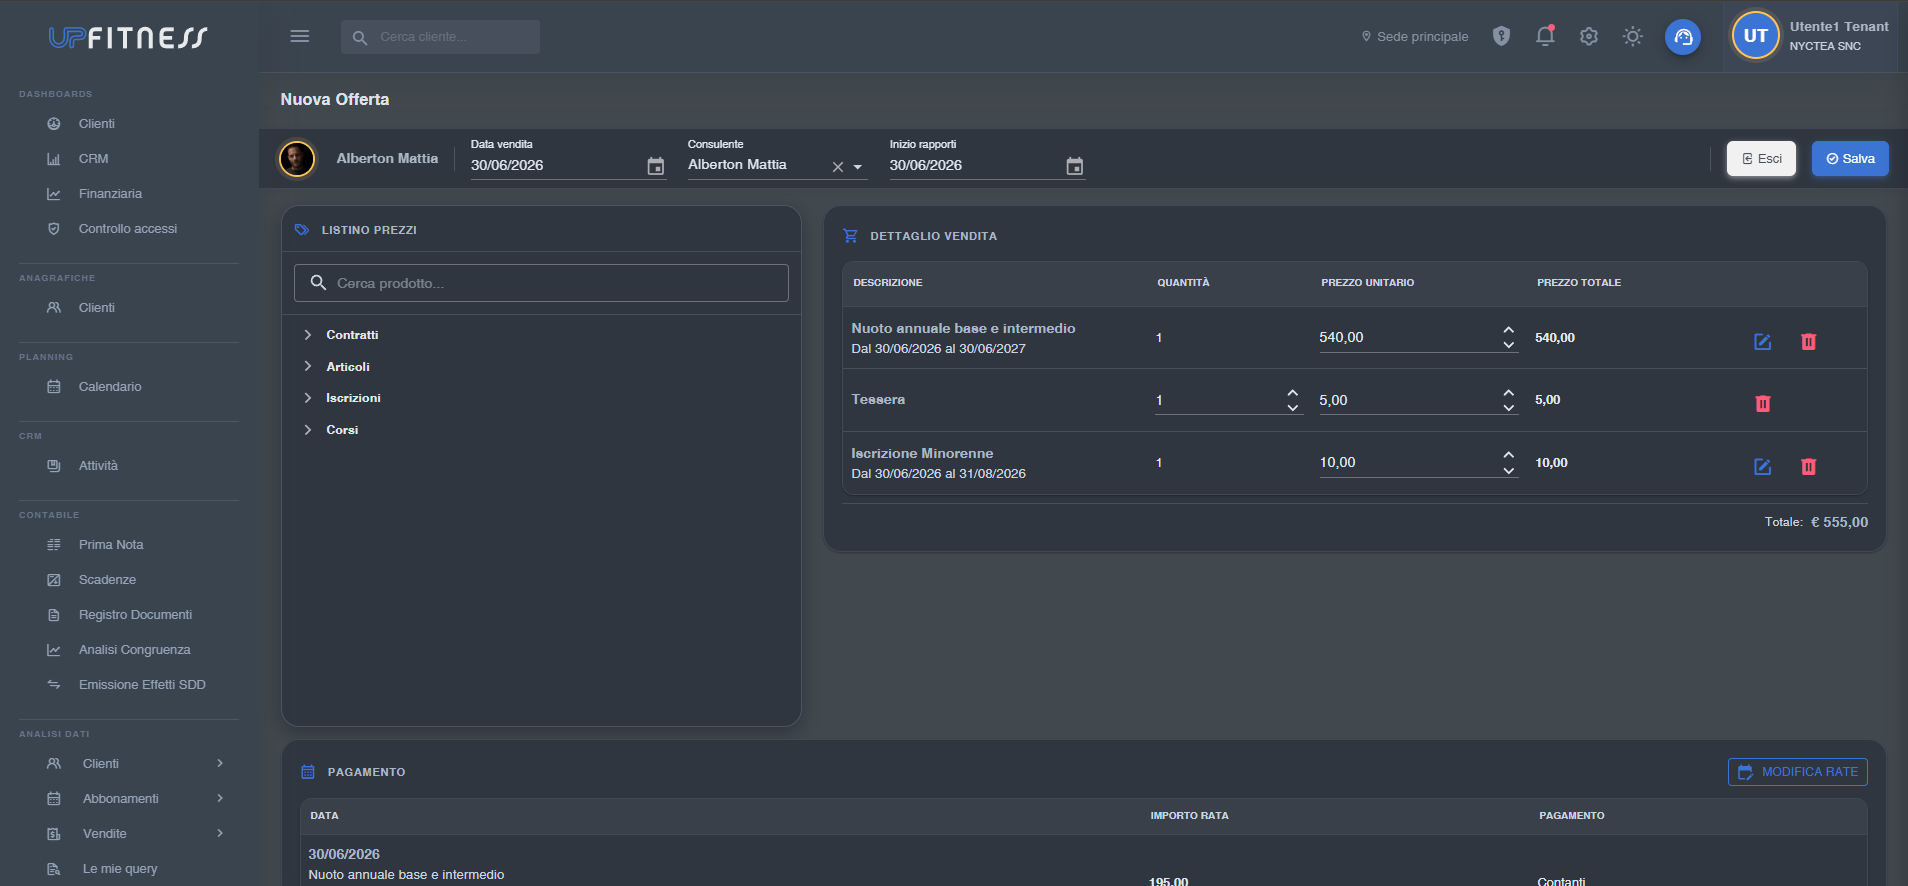Click the UpFitness logo
This screenshot has width=1908, height=886.
pos(128,37)
